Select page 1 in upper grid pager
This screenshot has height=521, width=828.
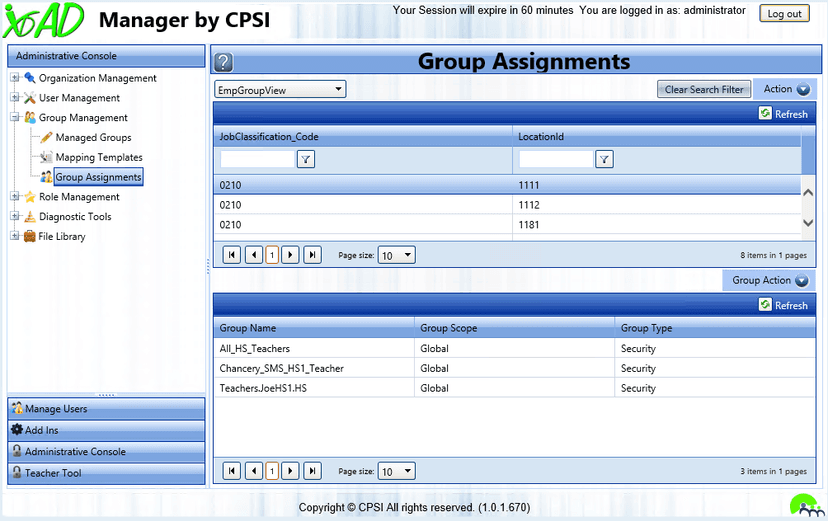272,255
